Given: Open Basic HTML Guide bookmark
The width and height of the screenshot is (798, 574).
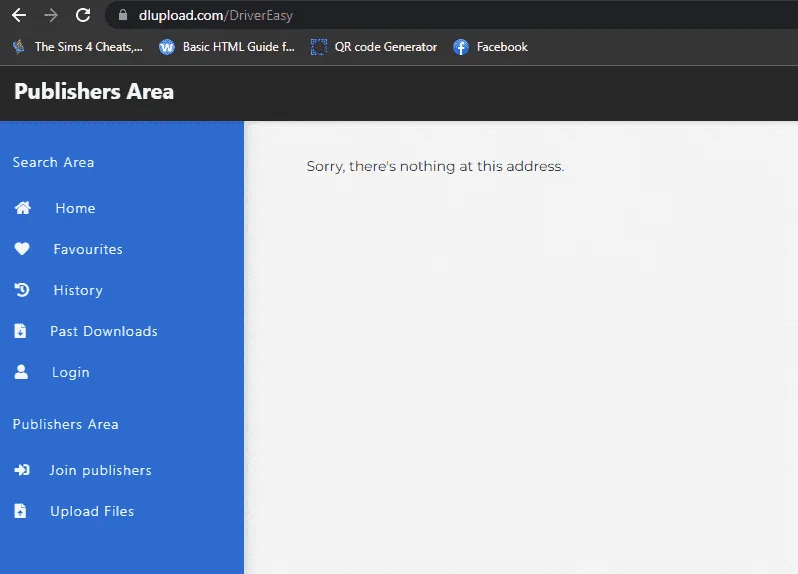Looking at the screenshot, I should click(227, 47).
